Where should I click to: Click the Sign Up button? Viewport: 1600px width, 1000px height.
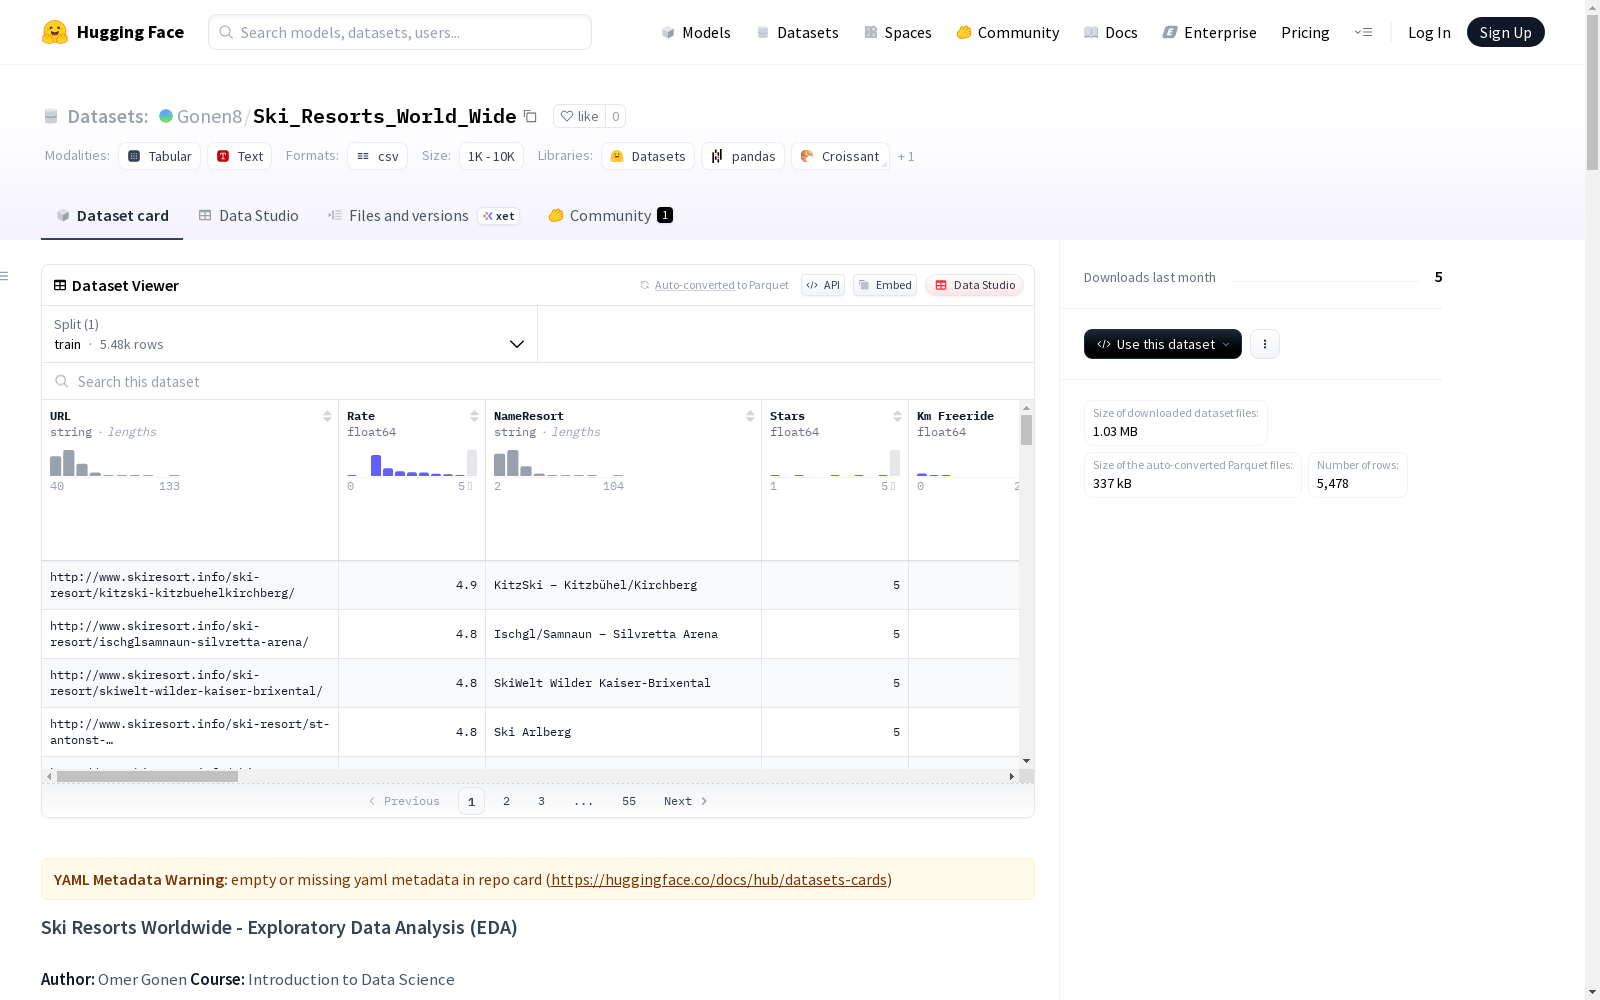pos(1506,32)
